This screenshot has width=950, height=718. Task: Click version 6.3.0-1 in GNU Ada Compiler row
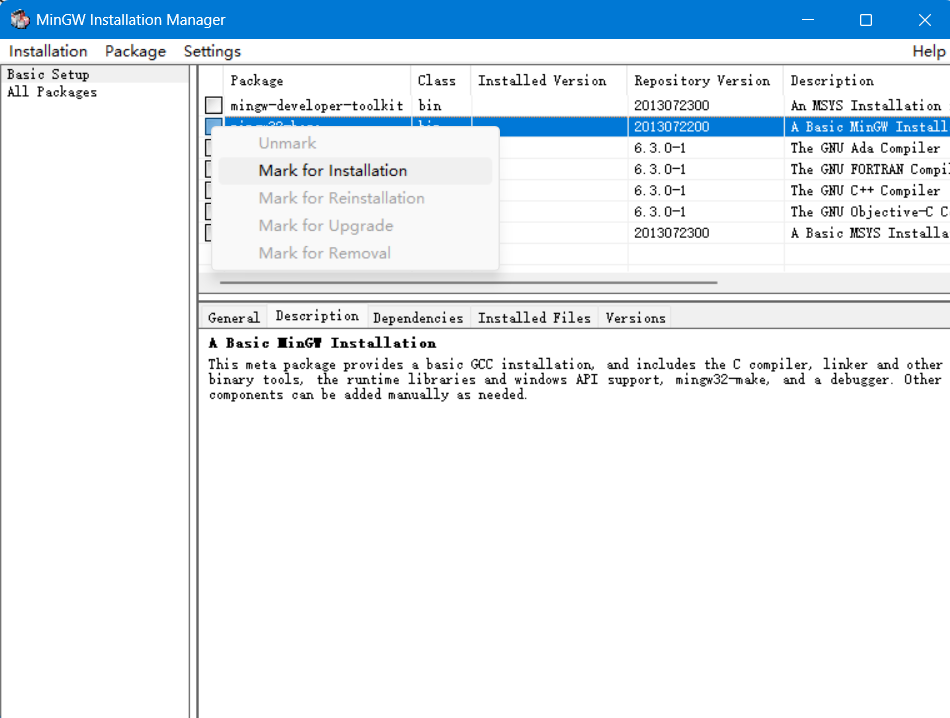(660, 148)
